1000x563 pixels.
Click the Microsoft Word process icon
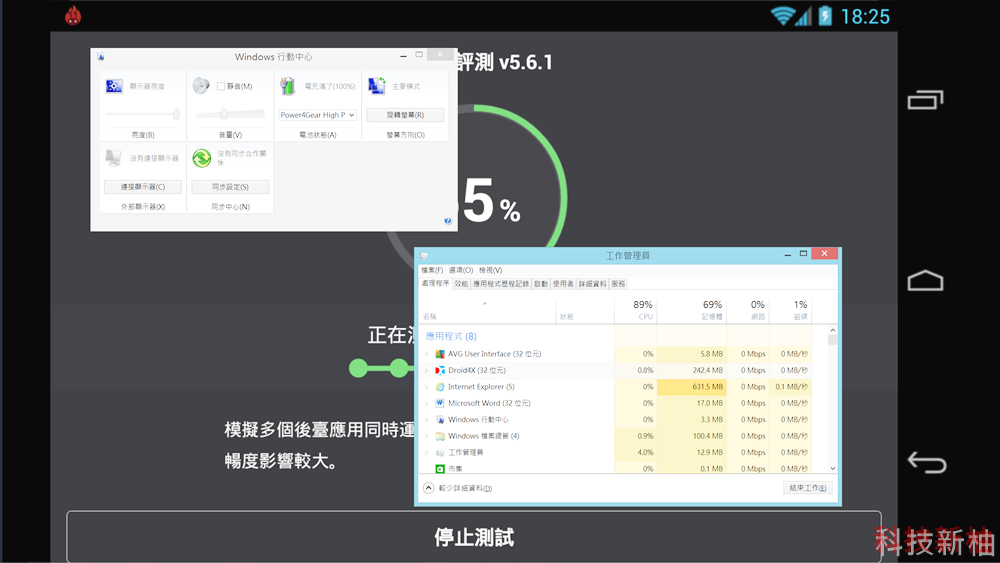coord(439,403)
